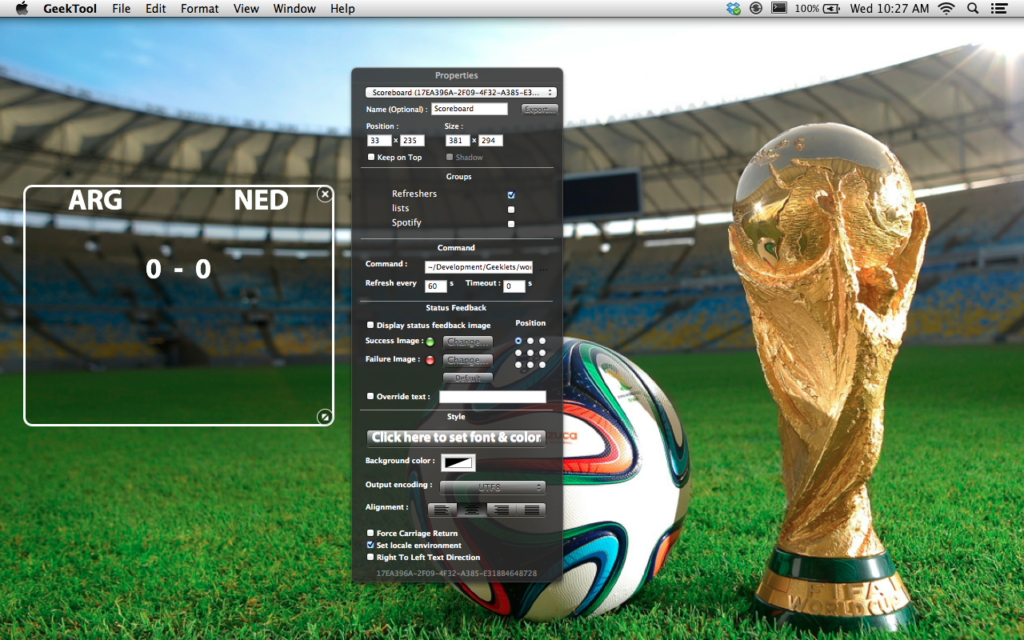Click the Export button

pyautogui.click(x=539, y=109)
